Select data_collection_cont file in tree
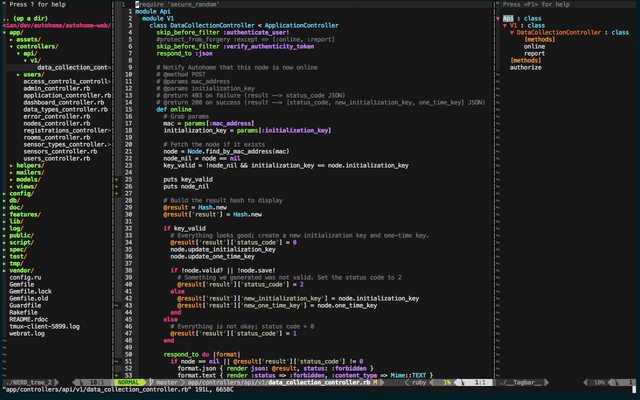640x400 pixels. [74, 67]
